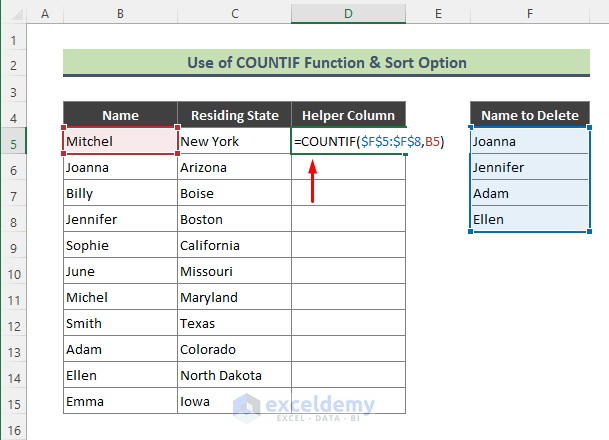The width and height of the screenshot is (609, 440).
Task: Click the Residing State header cell
Action: (234, 116)
